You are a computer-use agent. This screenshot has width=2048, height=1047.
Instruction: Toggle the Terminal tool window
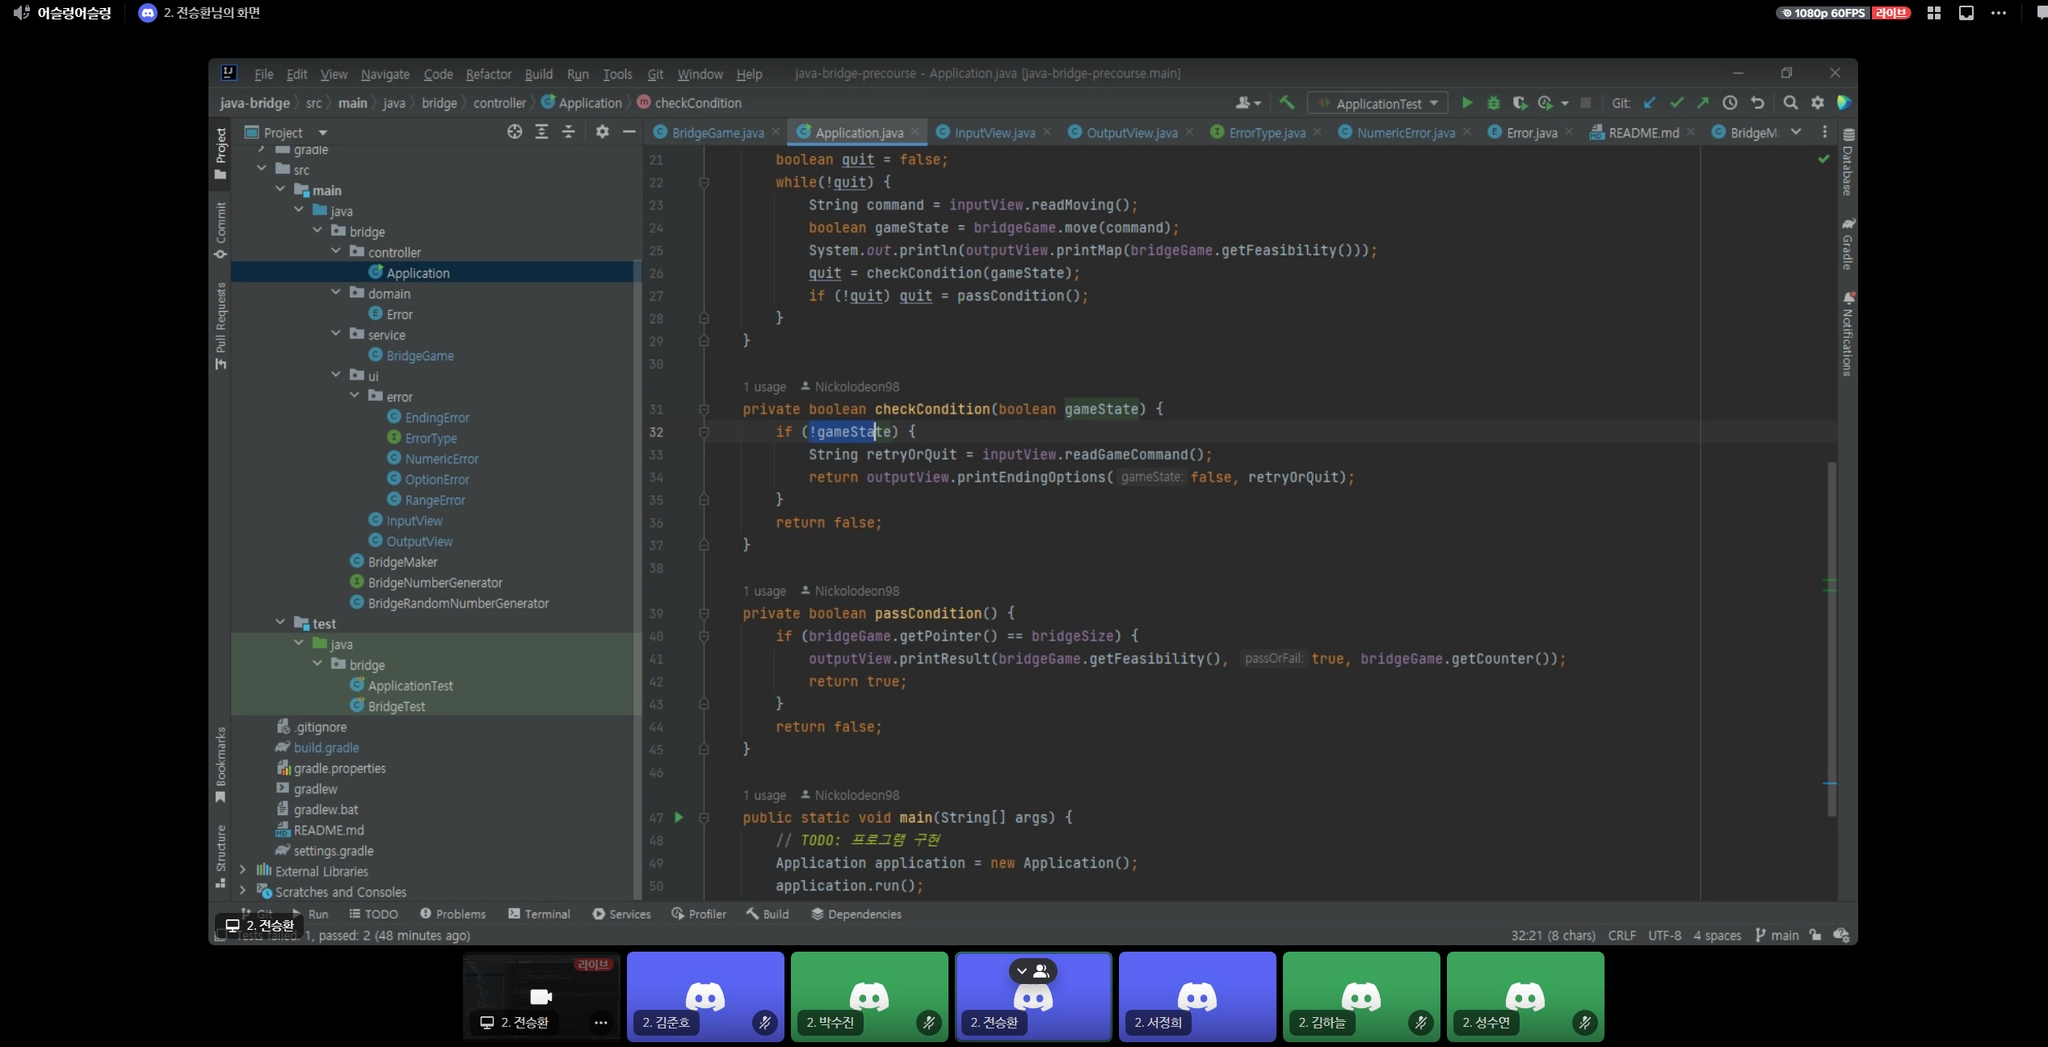pos(539,914)
